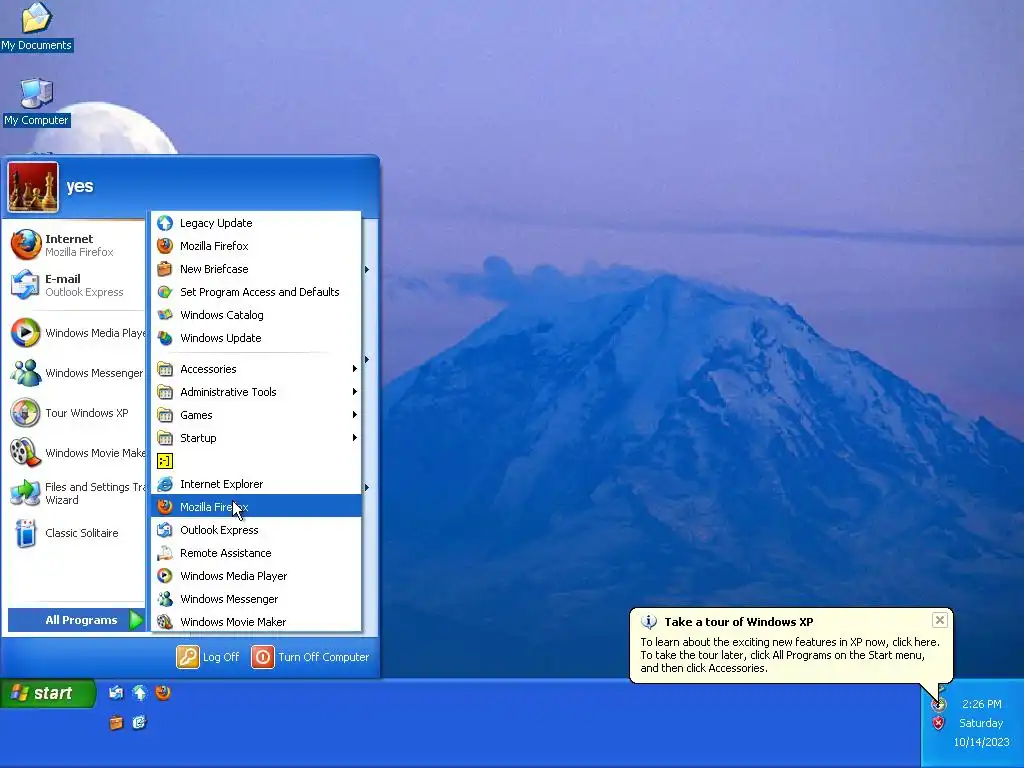The width and height of the screenshot is (1024, 768).
Task: Open My Documents desktop icon
Action: [x=37, y=26]
